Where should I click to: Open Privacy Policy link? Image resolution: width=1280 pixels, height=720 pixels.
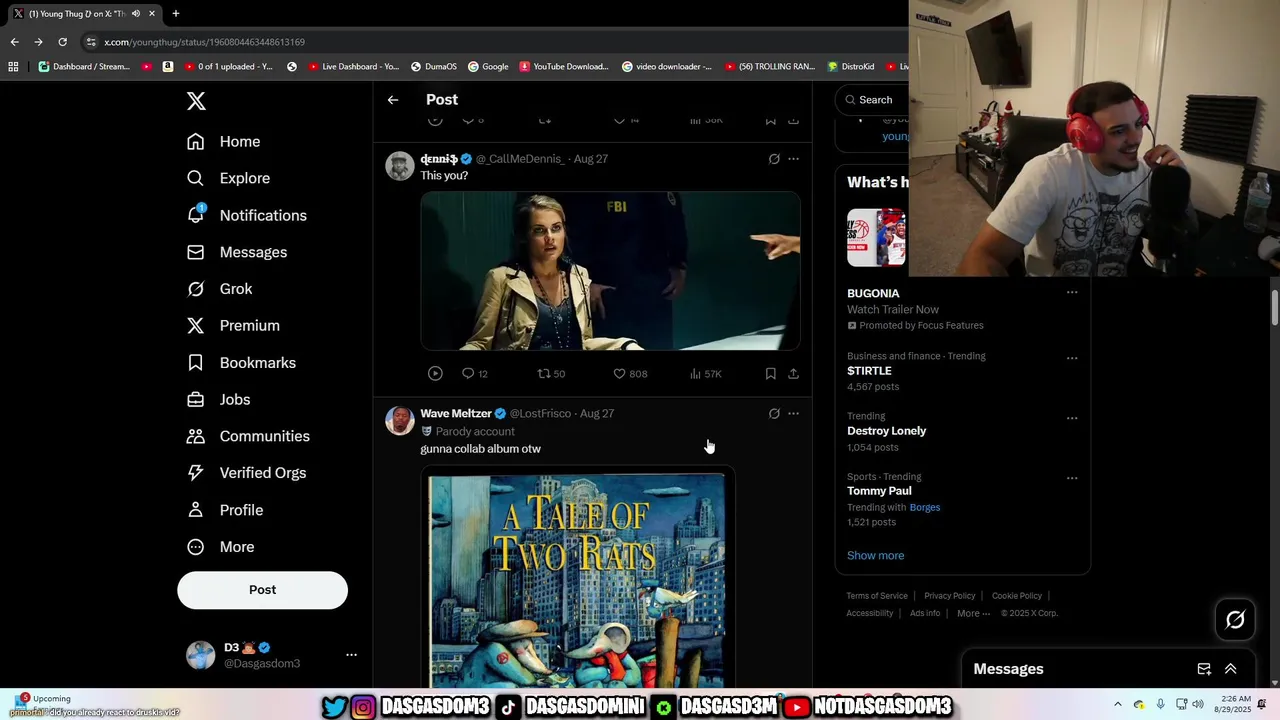pyautogui.click(x=949, y=596)
